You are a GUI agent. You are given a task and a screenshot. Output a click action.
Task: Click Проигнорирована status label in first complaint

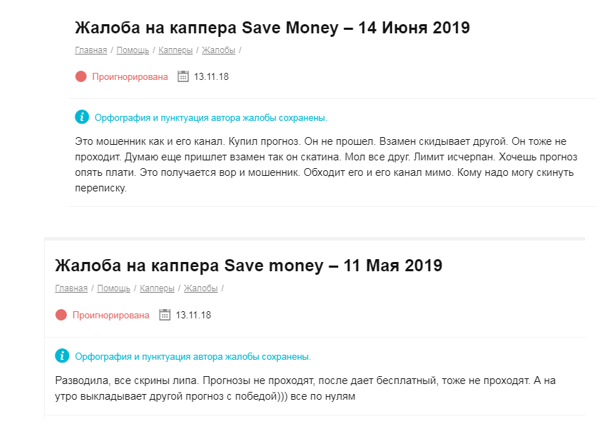pyautogui.click(x=130, y=77)
